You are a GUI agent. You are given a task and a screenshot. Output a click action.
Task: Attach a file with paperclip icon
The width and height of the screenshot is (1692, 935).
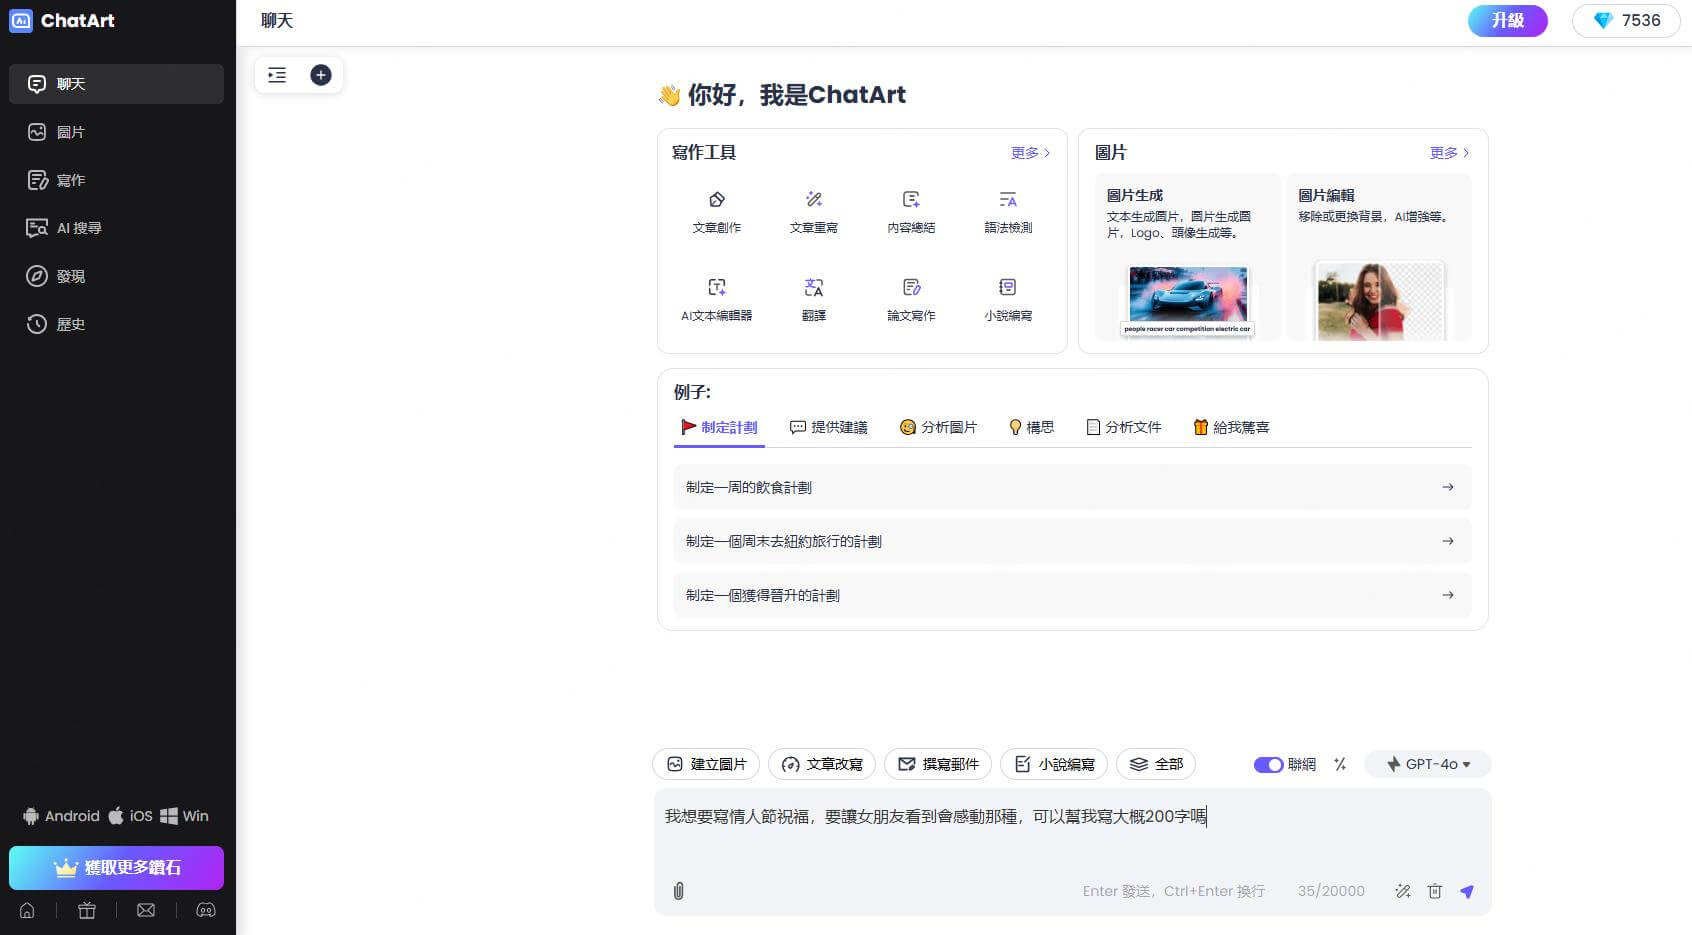[x=678, y=891]
